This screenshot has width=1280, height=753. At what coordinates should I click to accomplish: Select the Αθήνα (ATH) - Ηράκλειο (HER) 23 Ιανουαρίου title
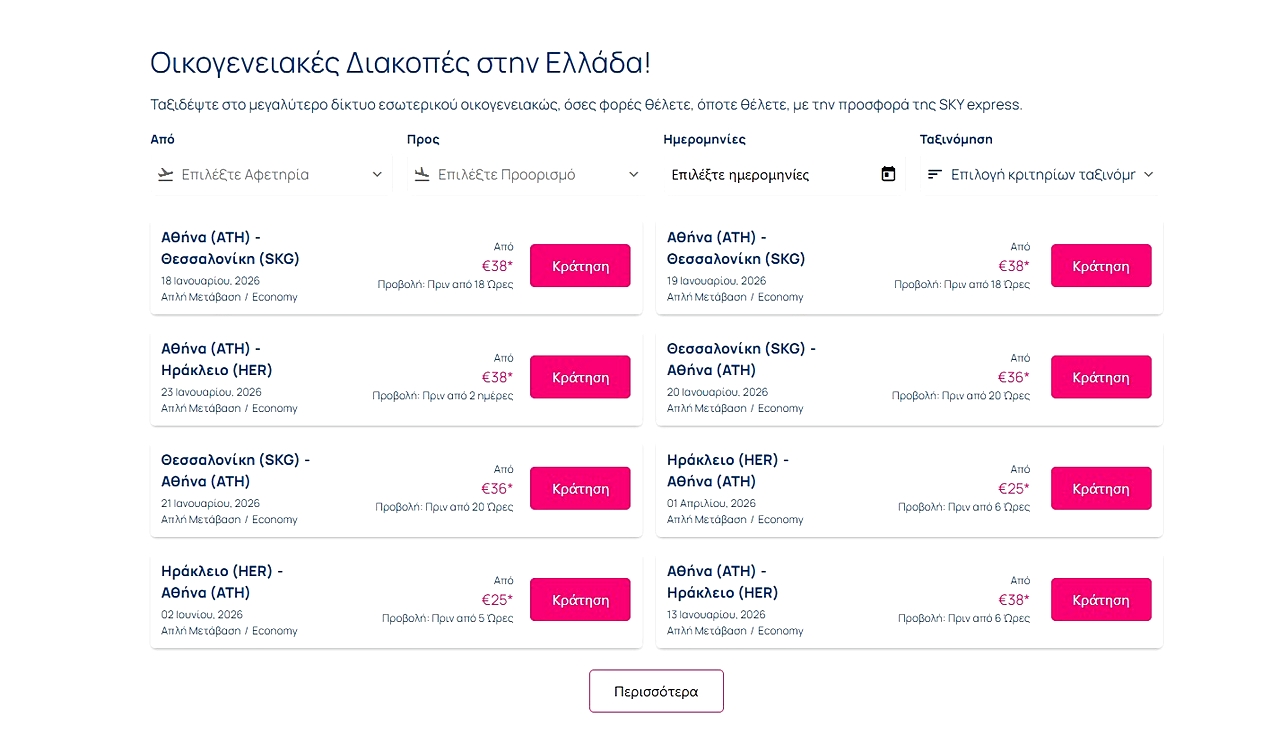pyautogui.click(x=217, y=359)
